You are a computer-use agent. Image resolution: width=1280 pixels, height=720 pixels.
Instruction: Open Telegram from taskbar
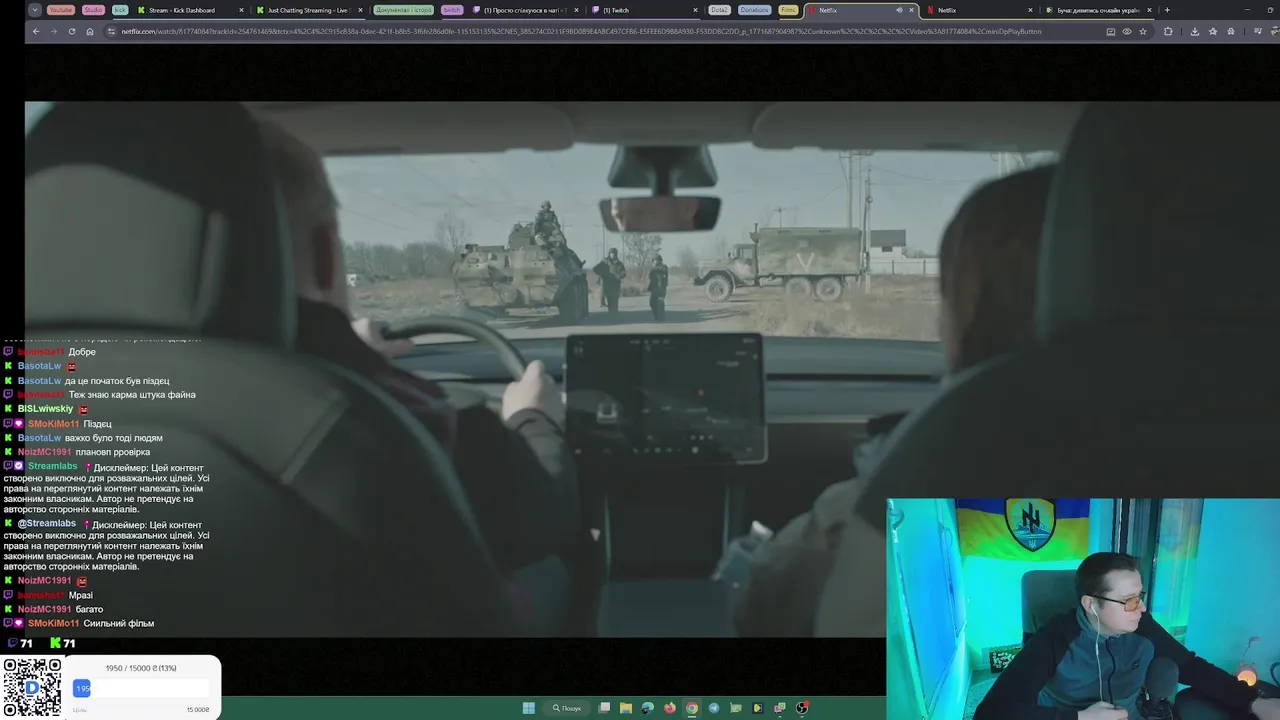pyautogui.click(x=714, y=708)
